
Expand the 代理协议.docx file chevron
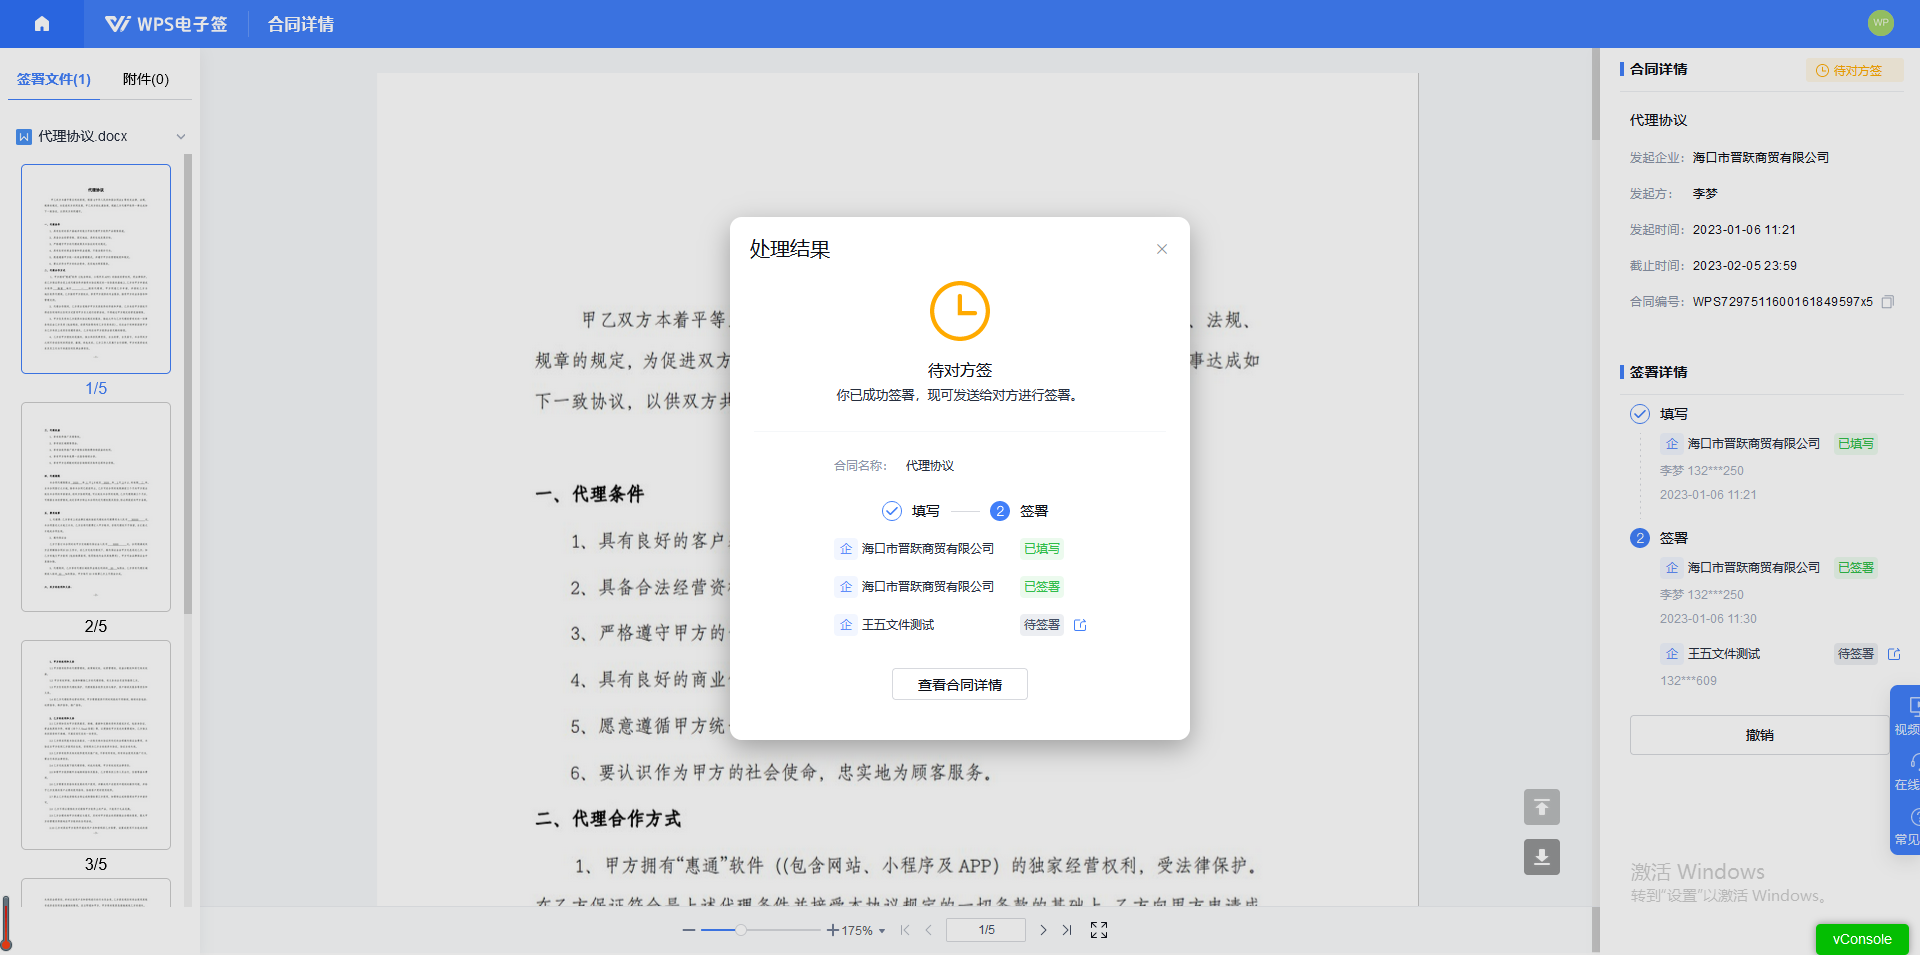[x=181, y=137]
